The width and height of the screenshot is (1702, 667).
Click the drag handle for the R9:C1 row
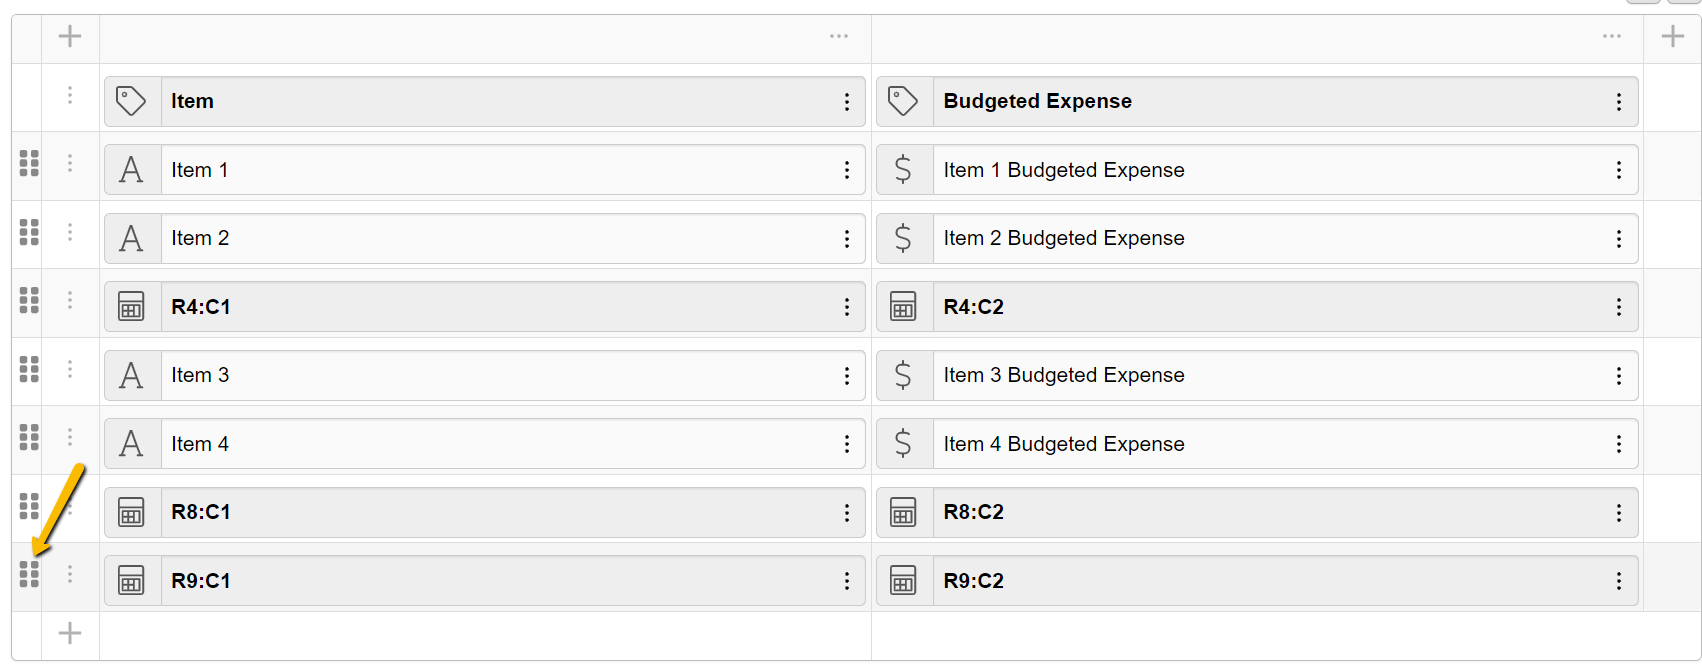coord(29,574)
